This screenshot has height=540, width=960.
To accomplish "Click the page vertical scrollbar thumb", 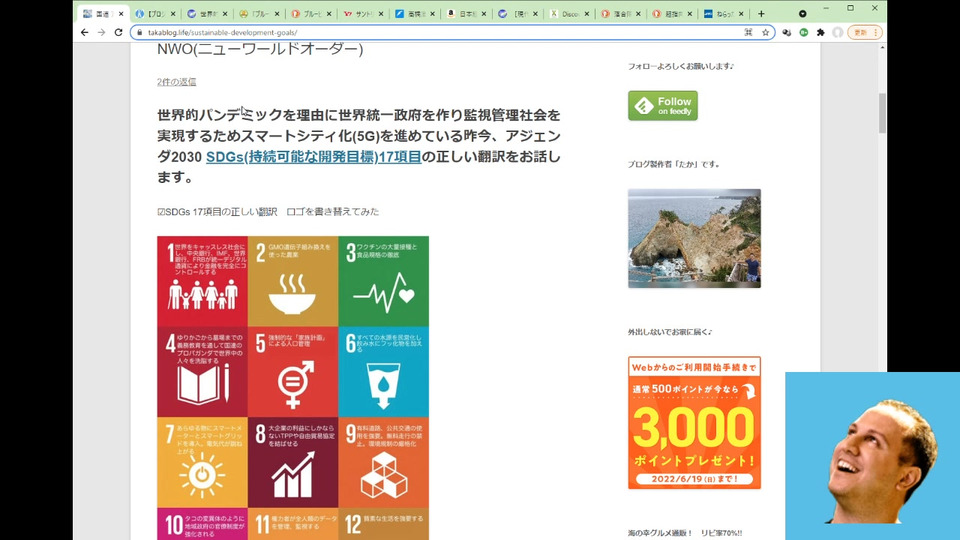I will 882,112.
